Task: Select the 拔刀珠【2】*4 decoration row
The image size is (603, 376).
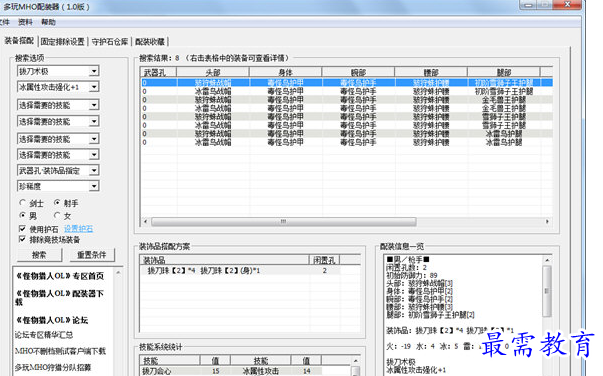Action: (240, 271)
